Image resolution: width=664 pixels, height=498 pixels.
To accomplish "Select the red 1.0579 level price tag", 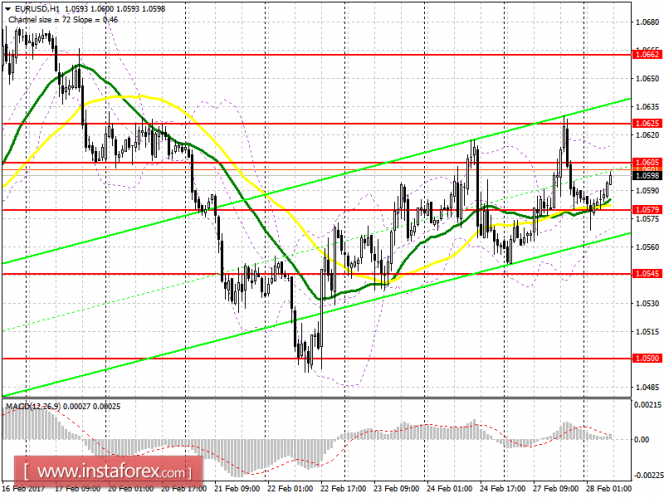I will point(647,210).
